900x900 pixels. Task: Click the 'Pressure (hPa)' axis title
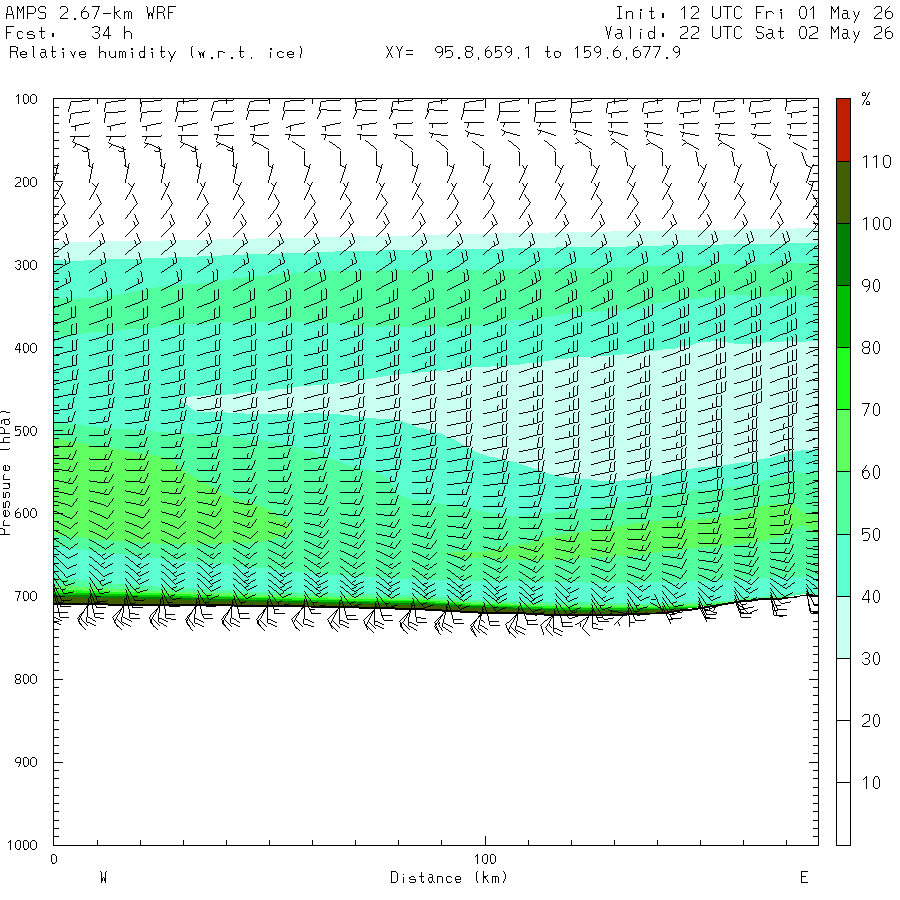coord(6,472)
